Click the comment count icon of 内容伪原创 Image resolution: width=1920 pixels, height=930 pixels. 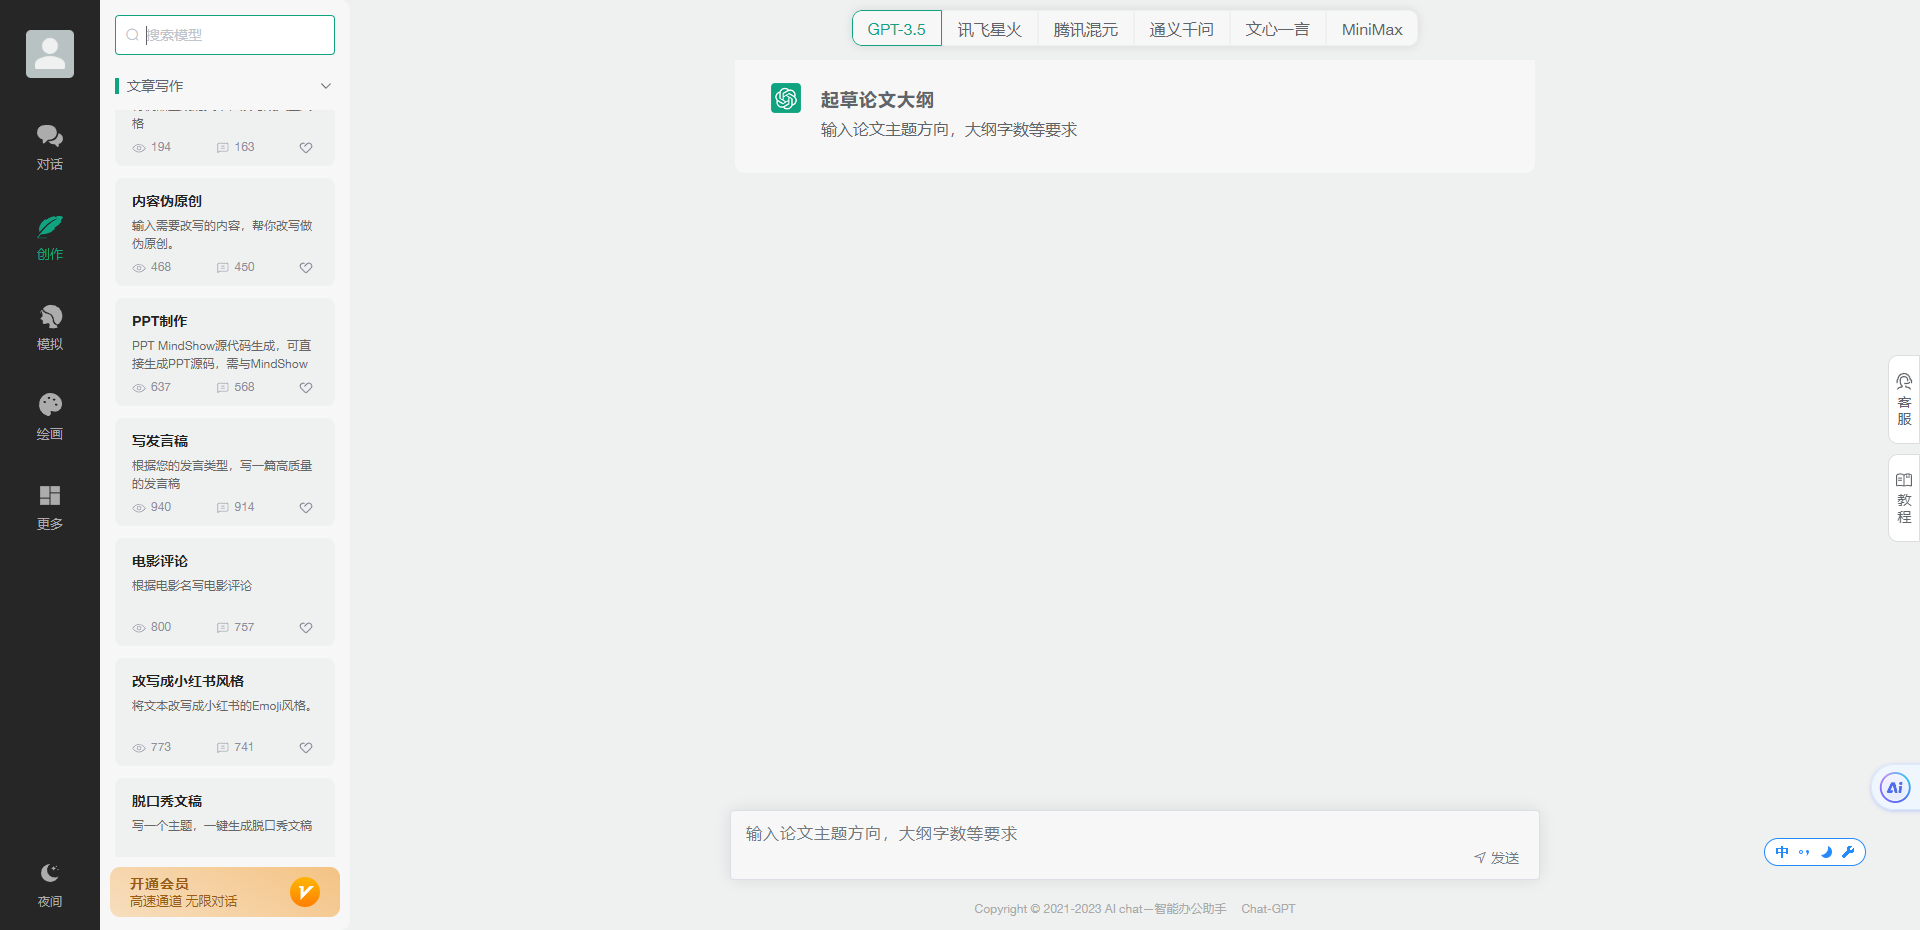pos(223,268)
